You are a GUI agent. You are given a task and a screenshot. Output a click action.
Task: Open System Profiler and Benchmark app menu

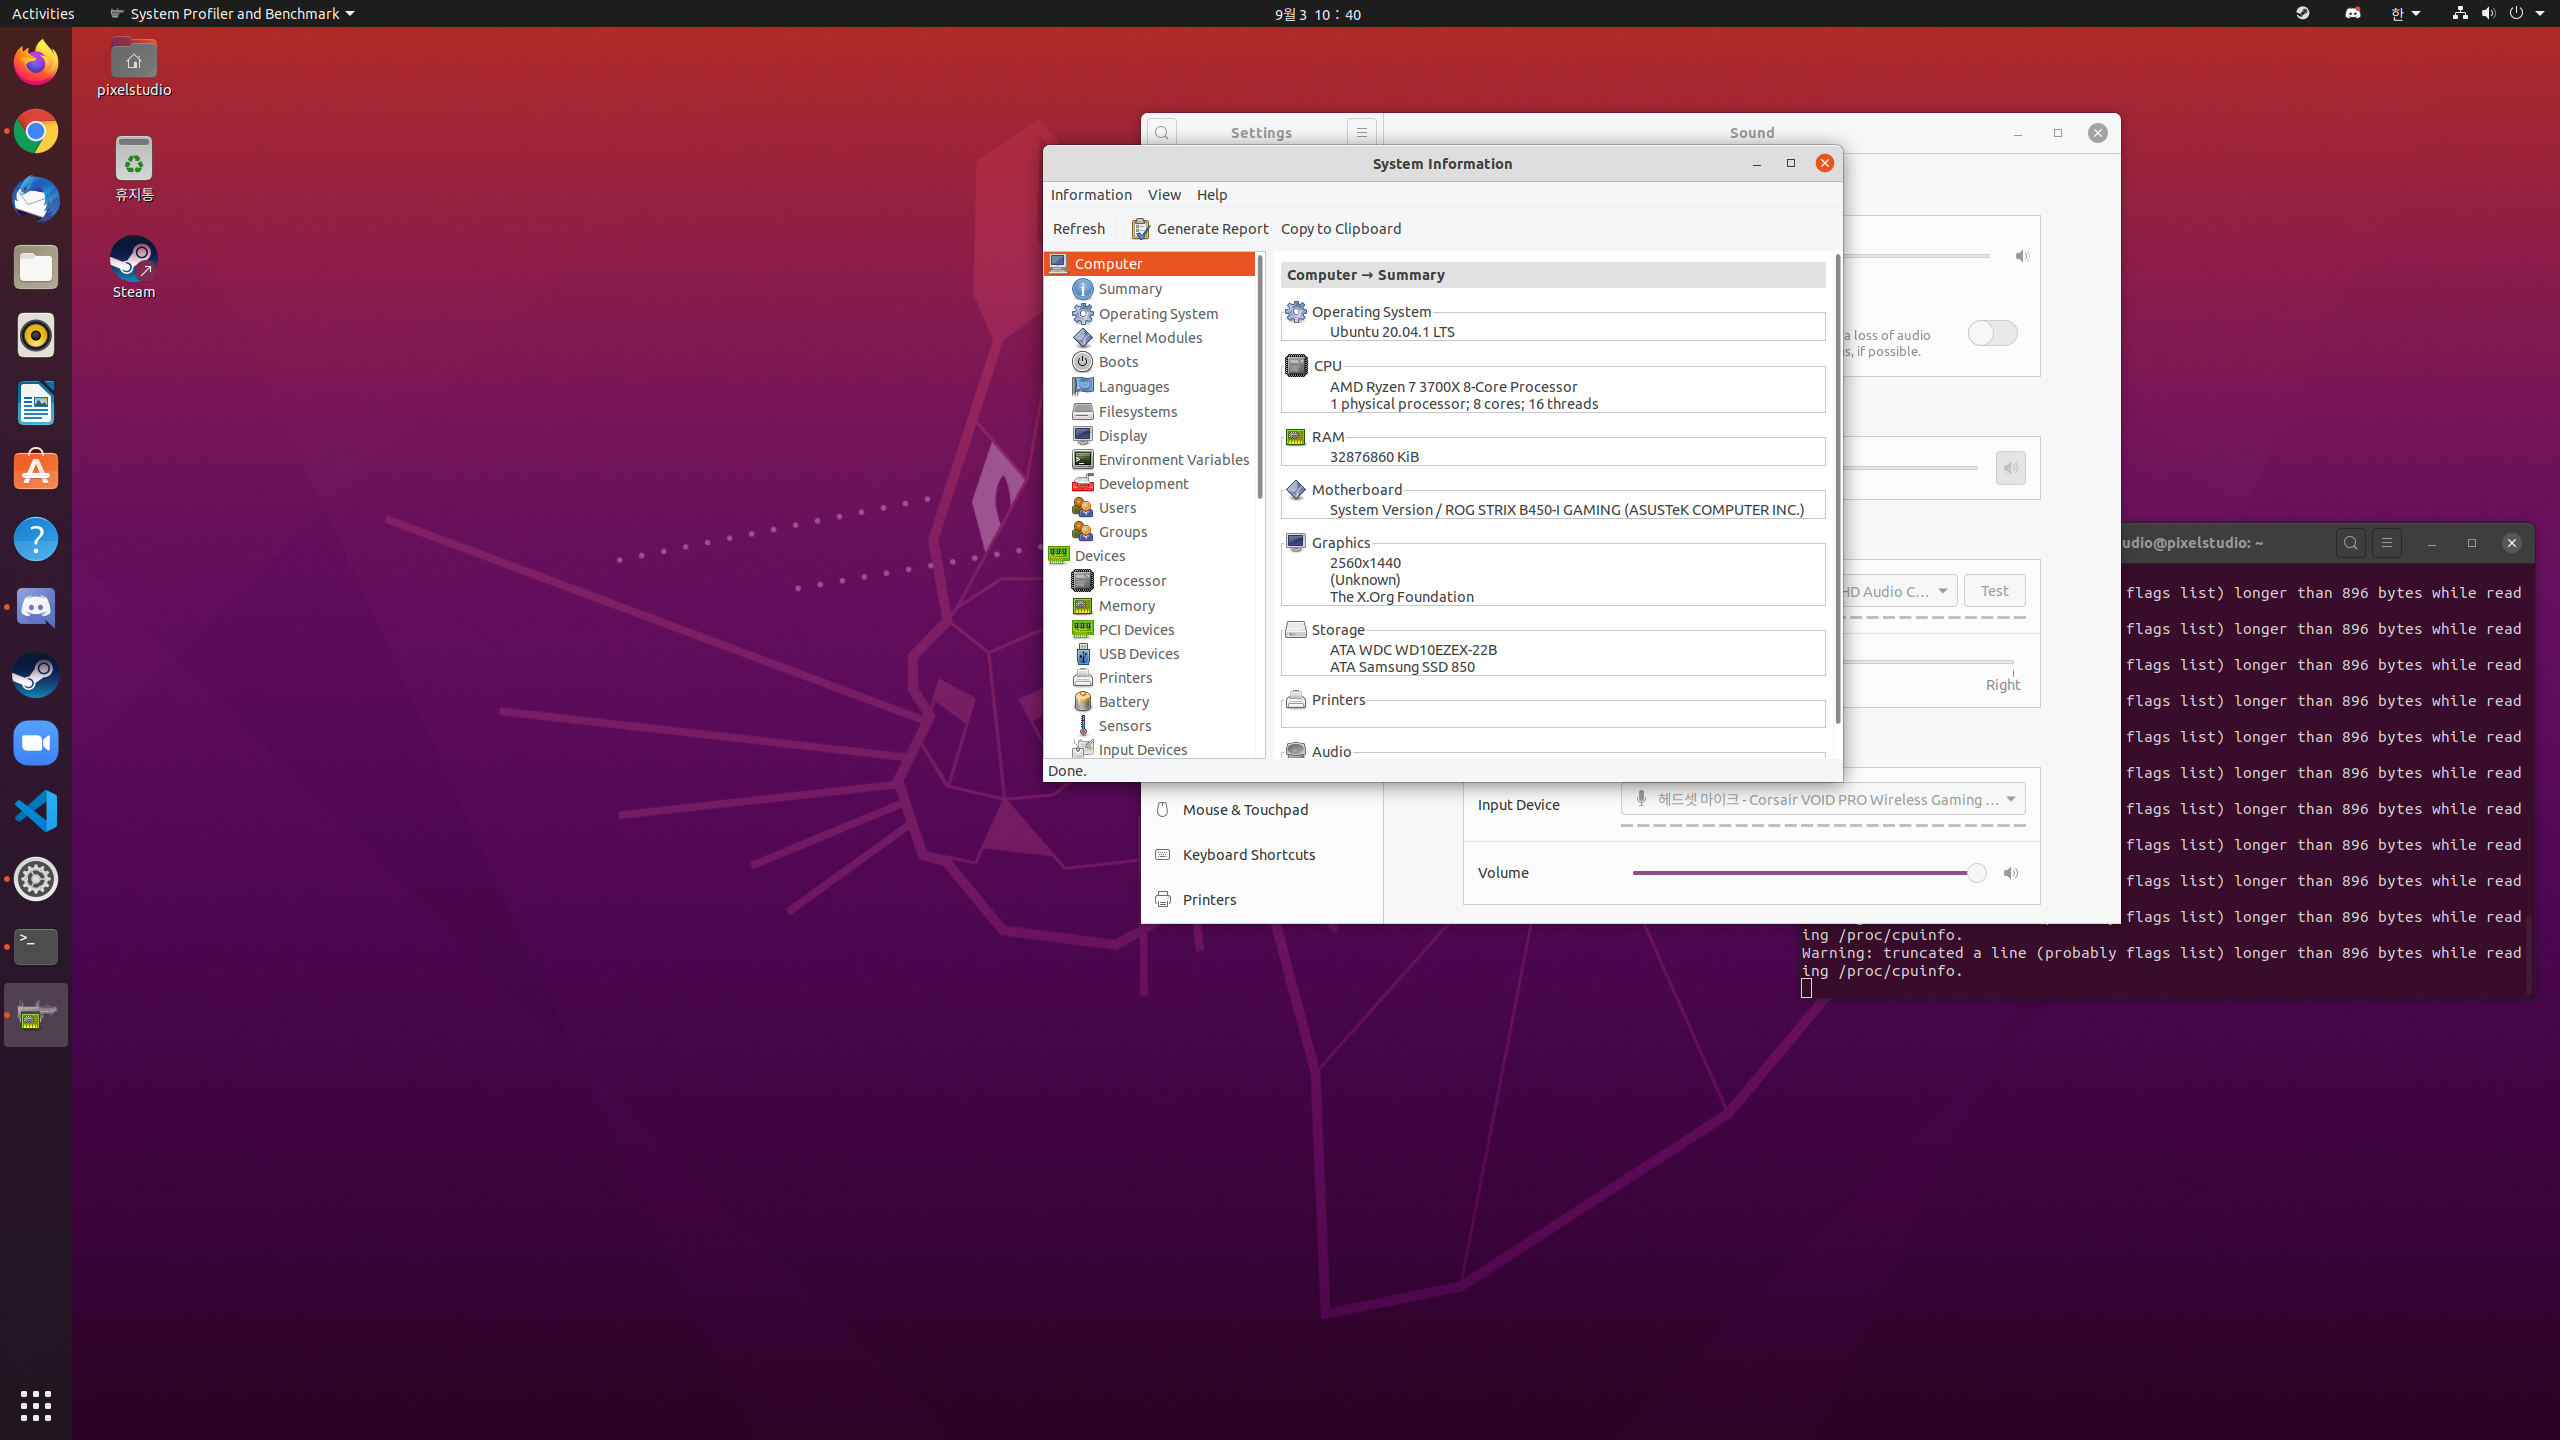point(232,14)
